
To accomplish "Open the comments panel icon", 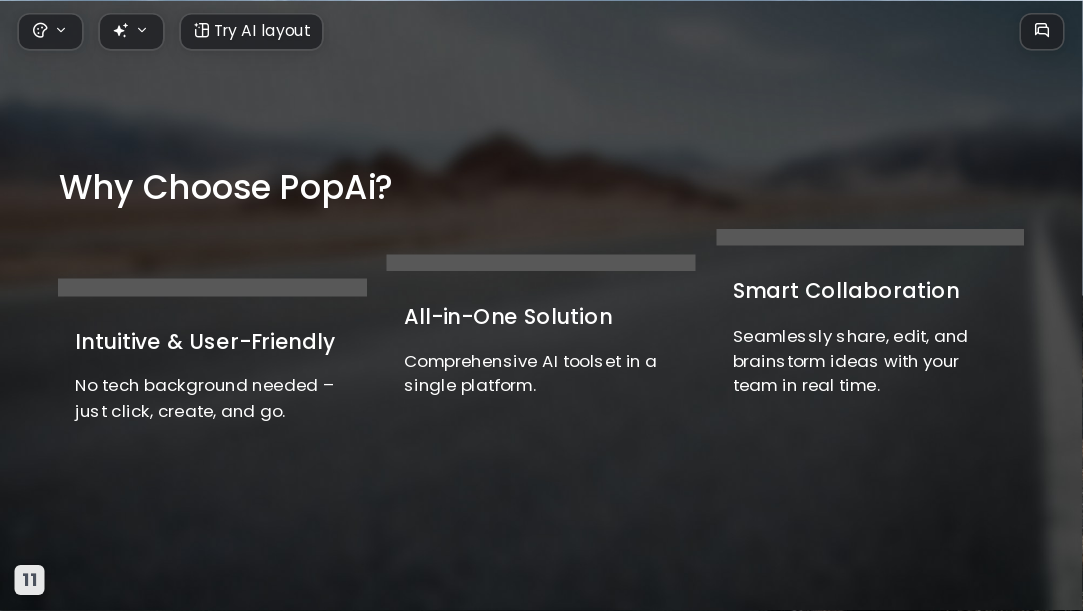I will (x=1042, y=31).
